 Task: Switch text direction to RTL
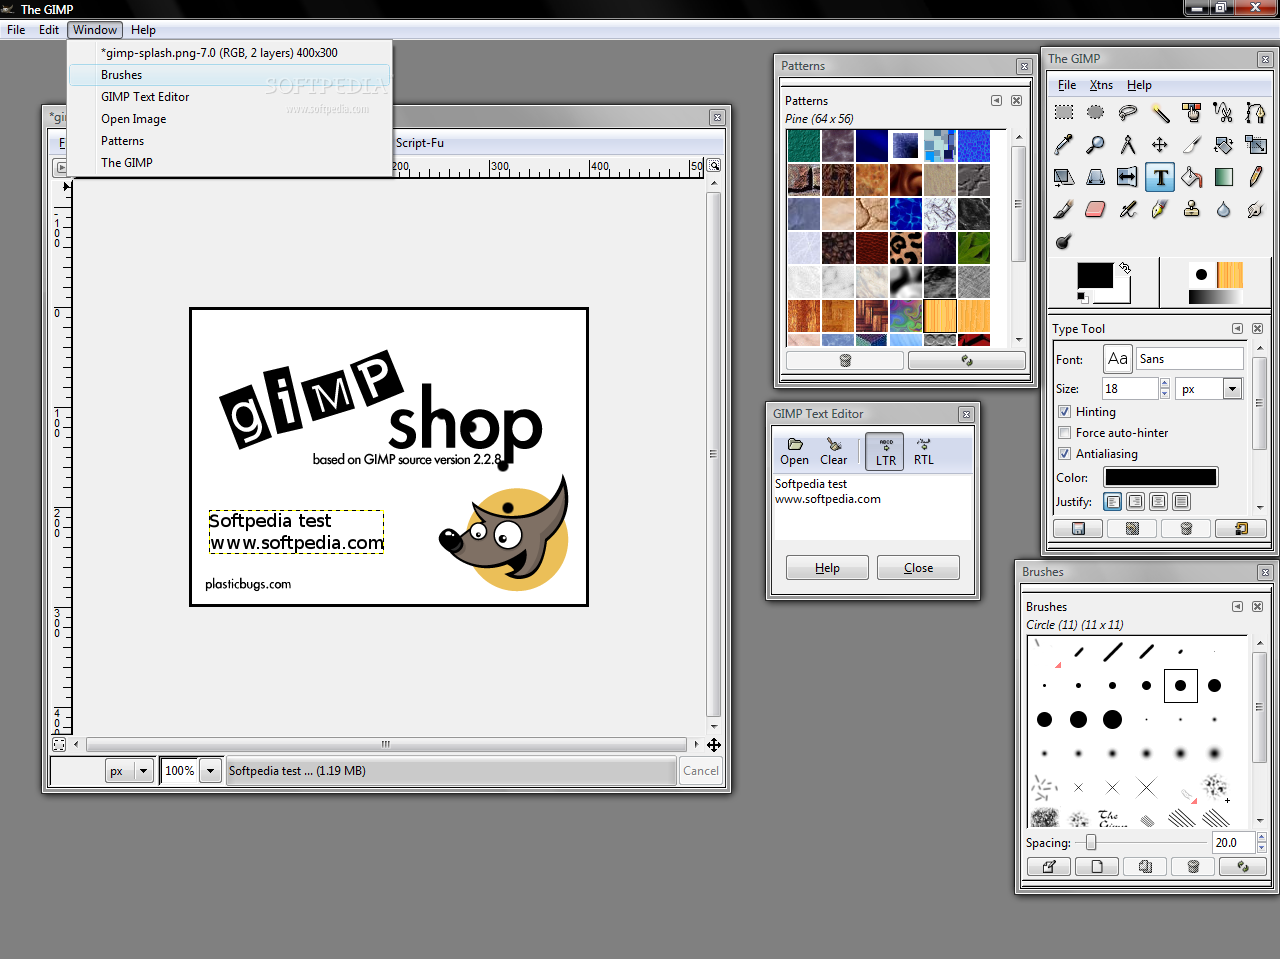tap(923, 452)
